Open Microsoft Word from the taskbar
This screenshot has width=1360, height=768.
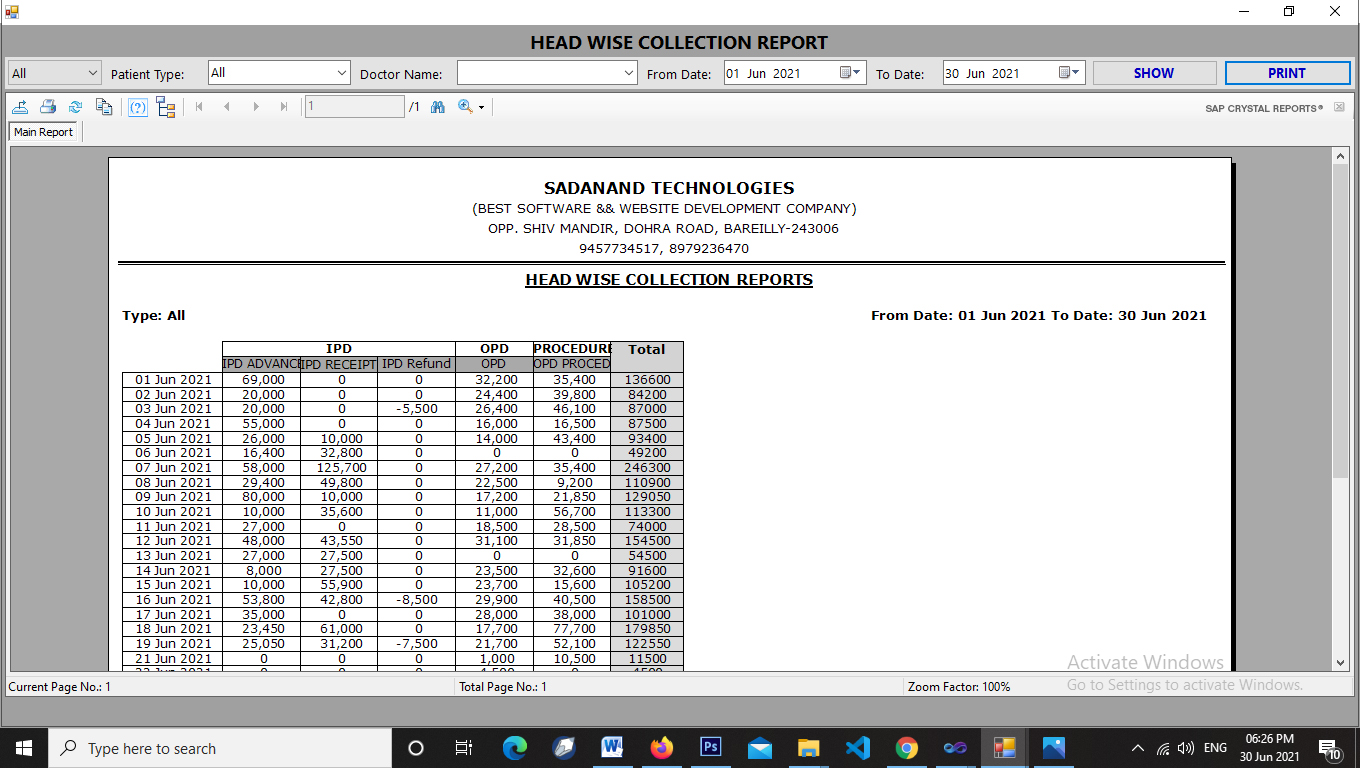click(613, 748)
